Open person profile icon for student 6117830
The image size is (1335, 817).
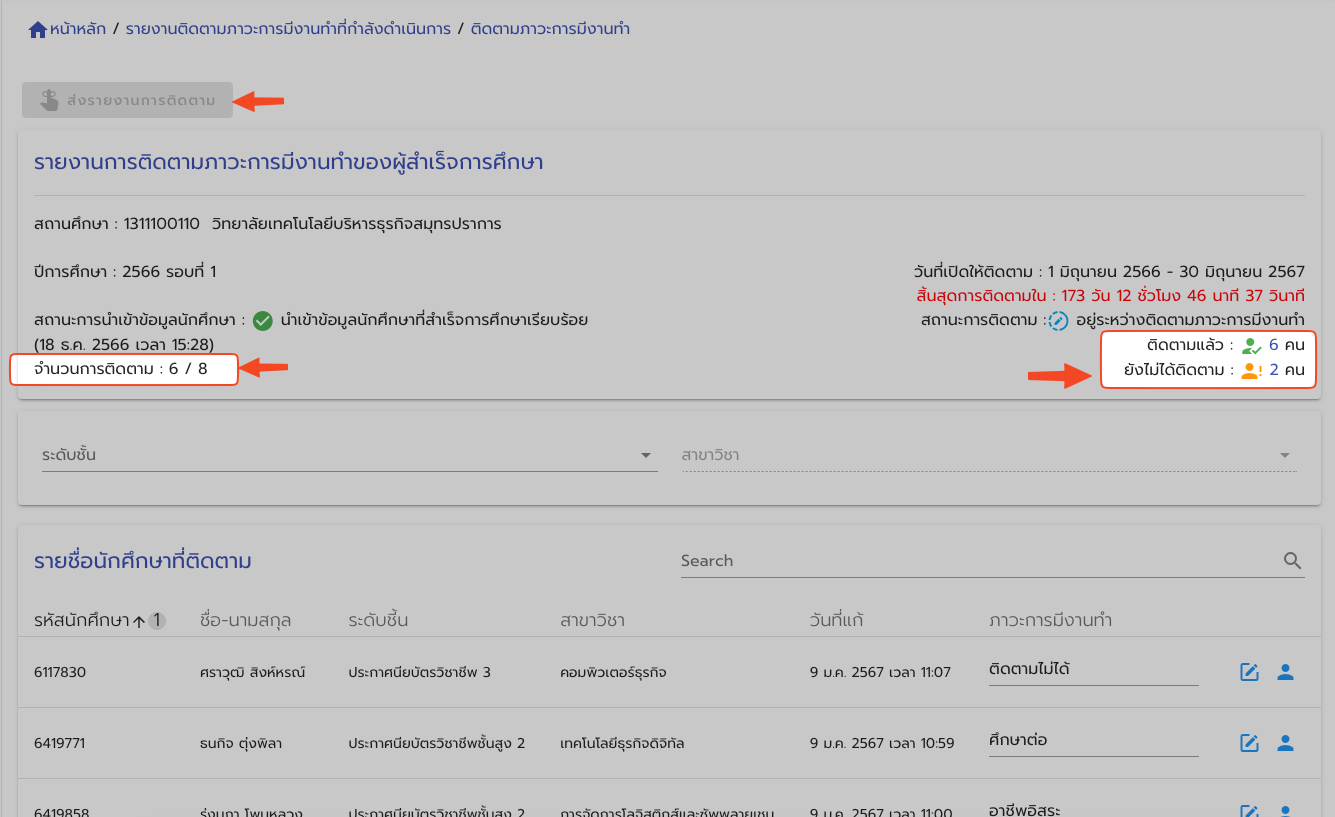click(x=1285, y=672)
